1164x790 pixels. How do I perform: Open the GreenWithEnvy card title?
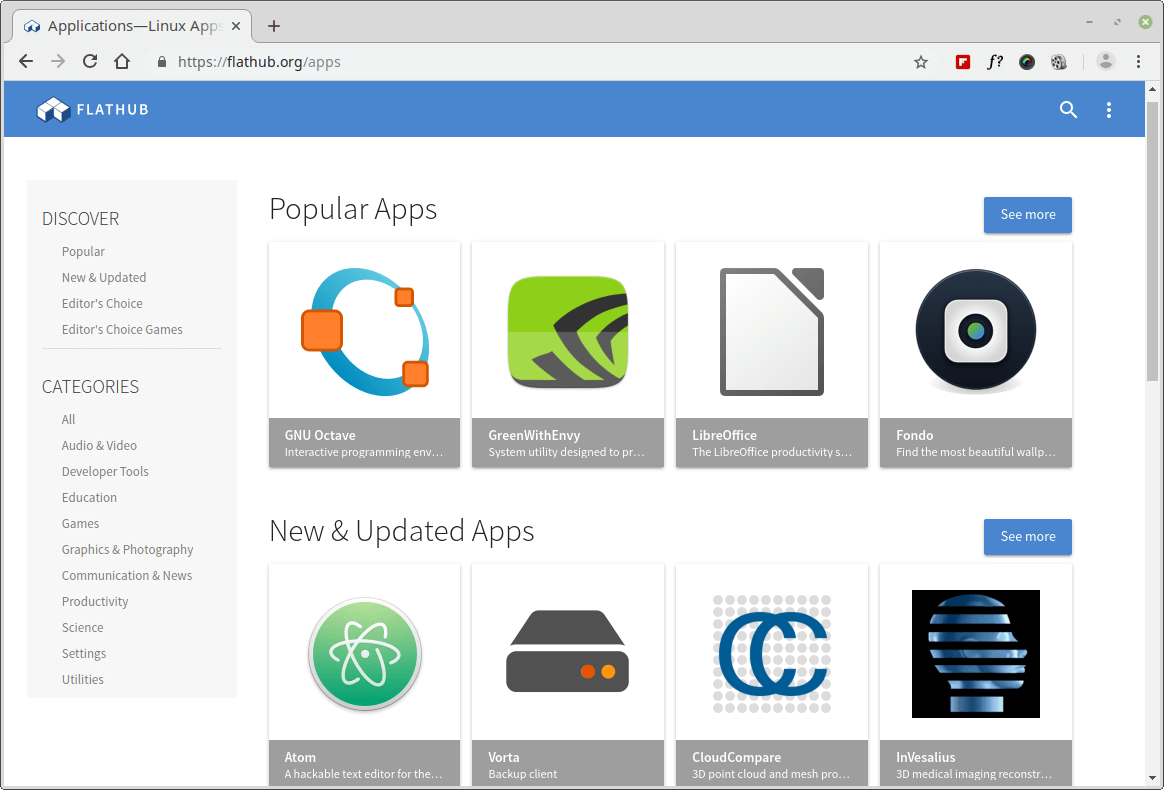pos(534,435)
